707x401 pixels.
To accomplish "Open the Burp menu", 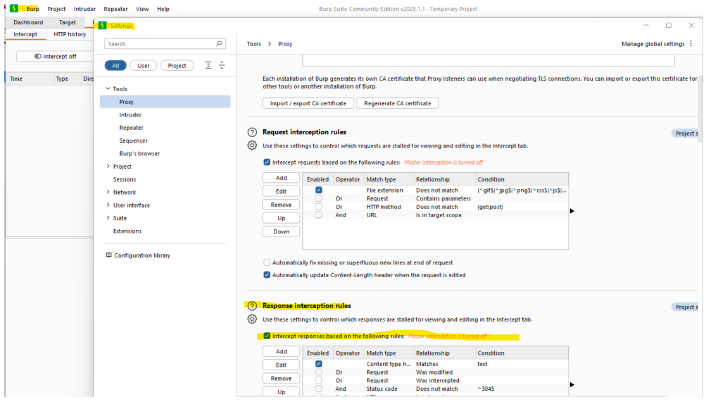I will point(32,9).
